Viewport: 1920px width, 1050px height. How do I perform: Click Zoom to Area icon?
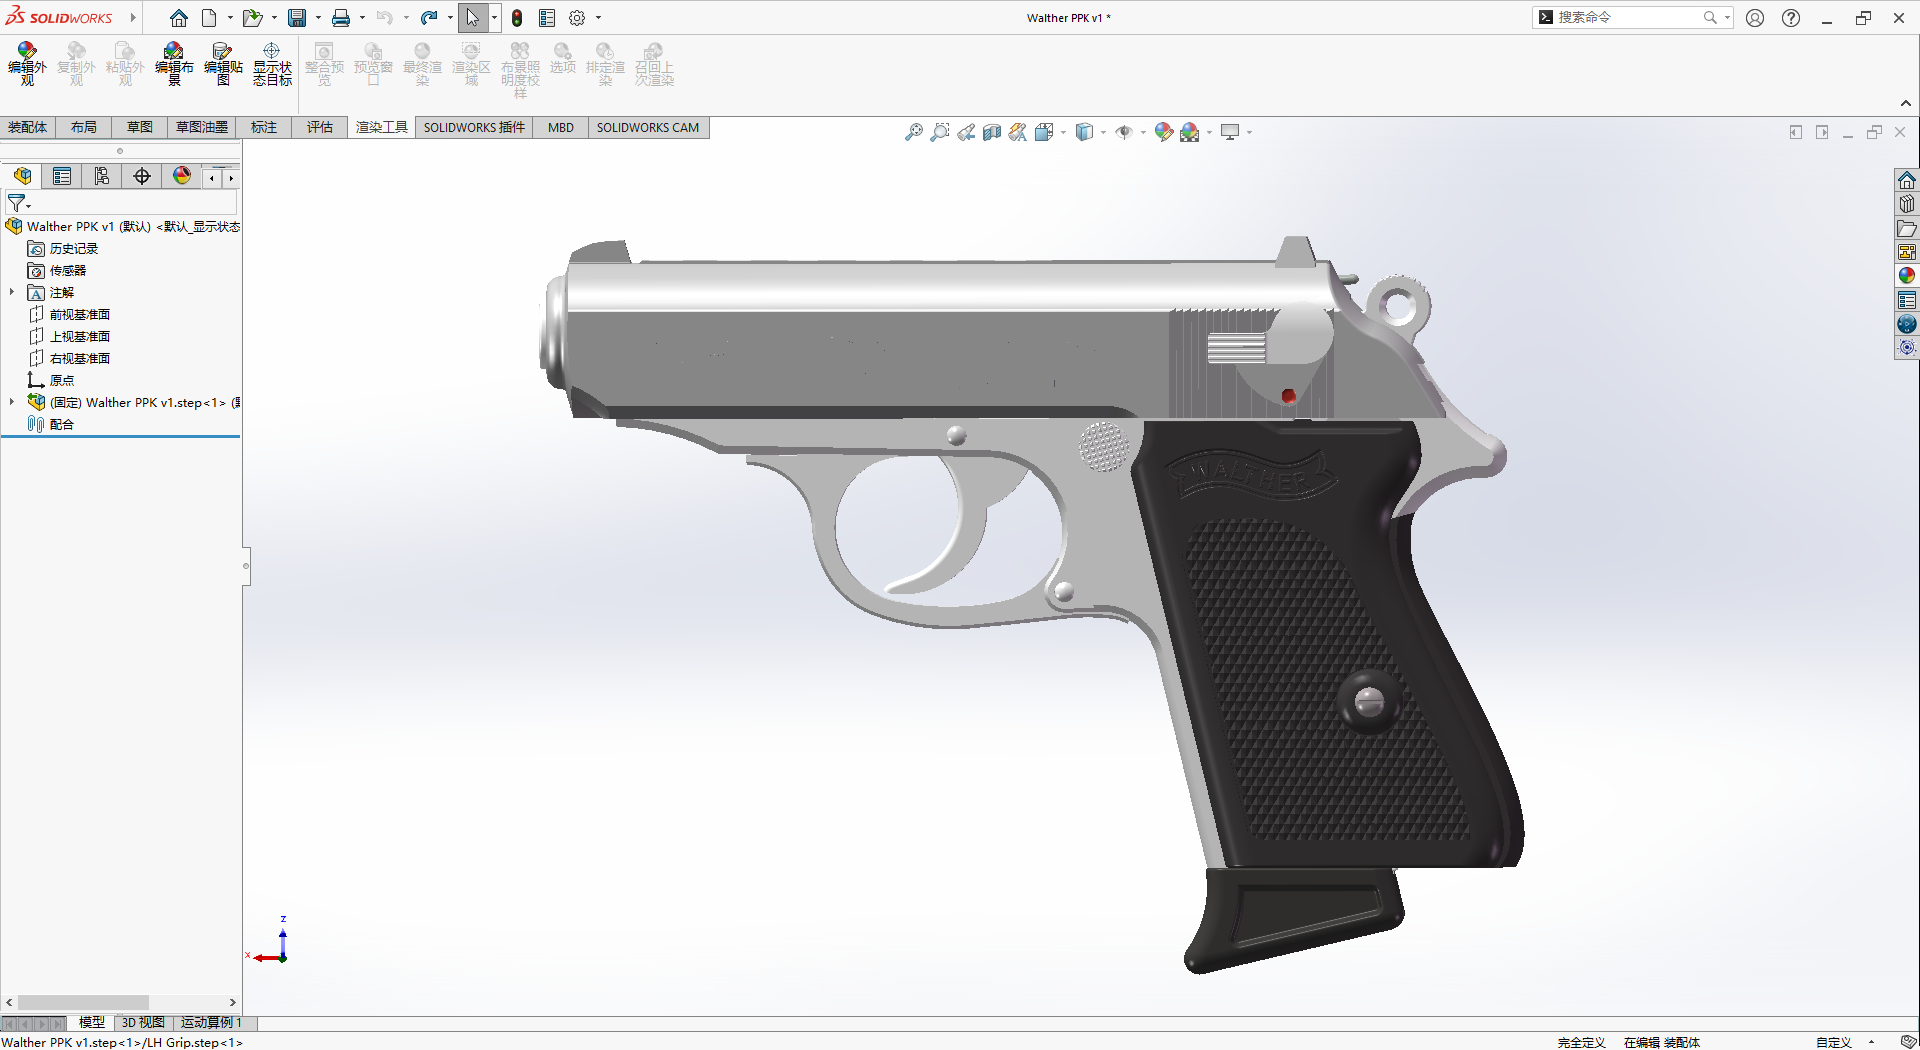tap(939, 132)
